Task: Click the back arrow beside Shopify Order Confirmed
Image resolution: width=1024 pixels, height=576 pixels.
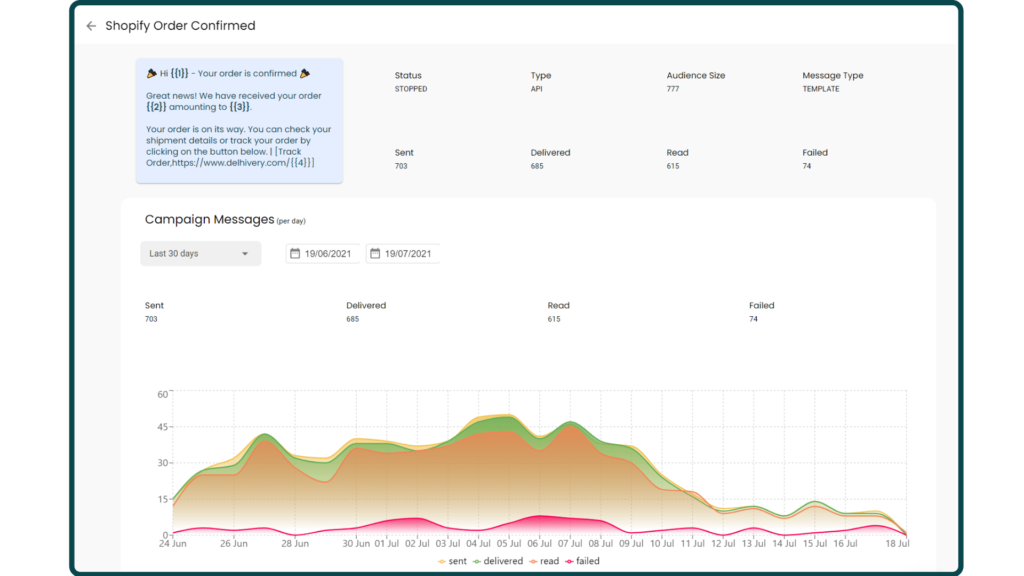Action: 91,26
